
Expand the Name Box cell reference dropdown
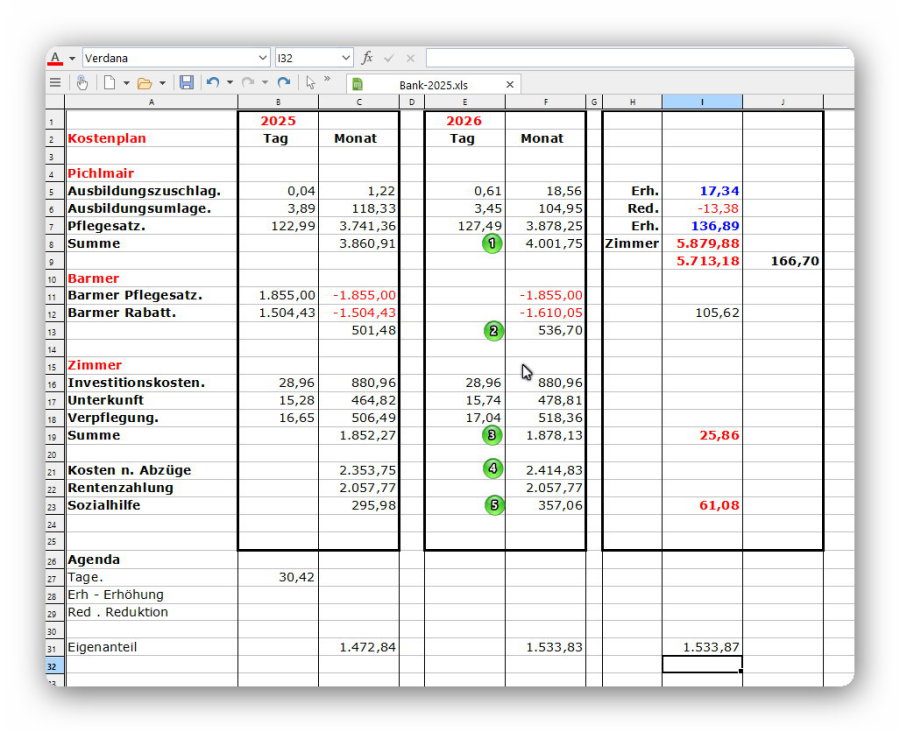(346, 58)
